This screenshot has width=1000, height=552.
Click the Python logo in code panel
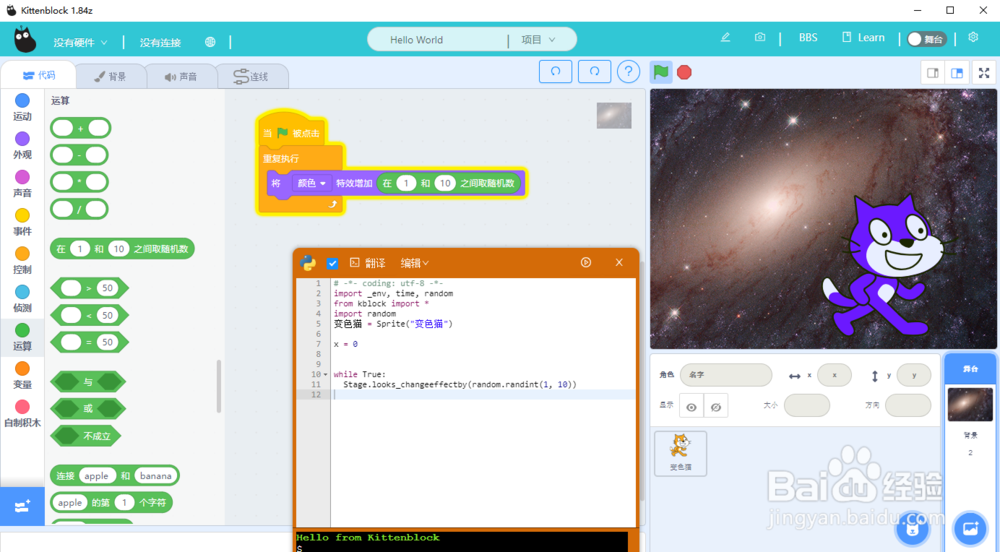tap(308, 263)
